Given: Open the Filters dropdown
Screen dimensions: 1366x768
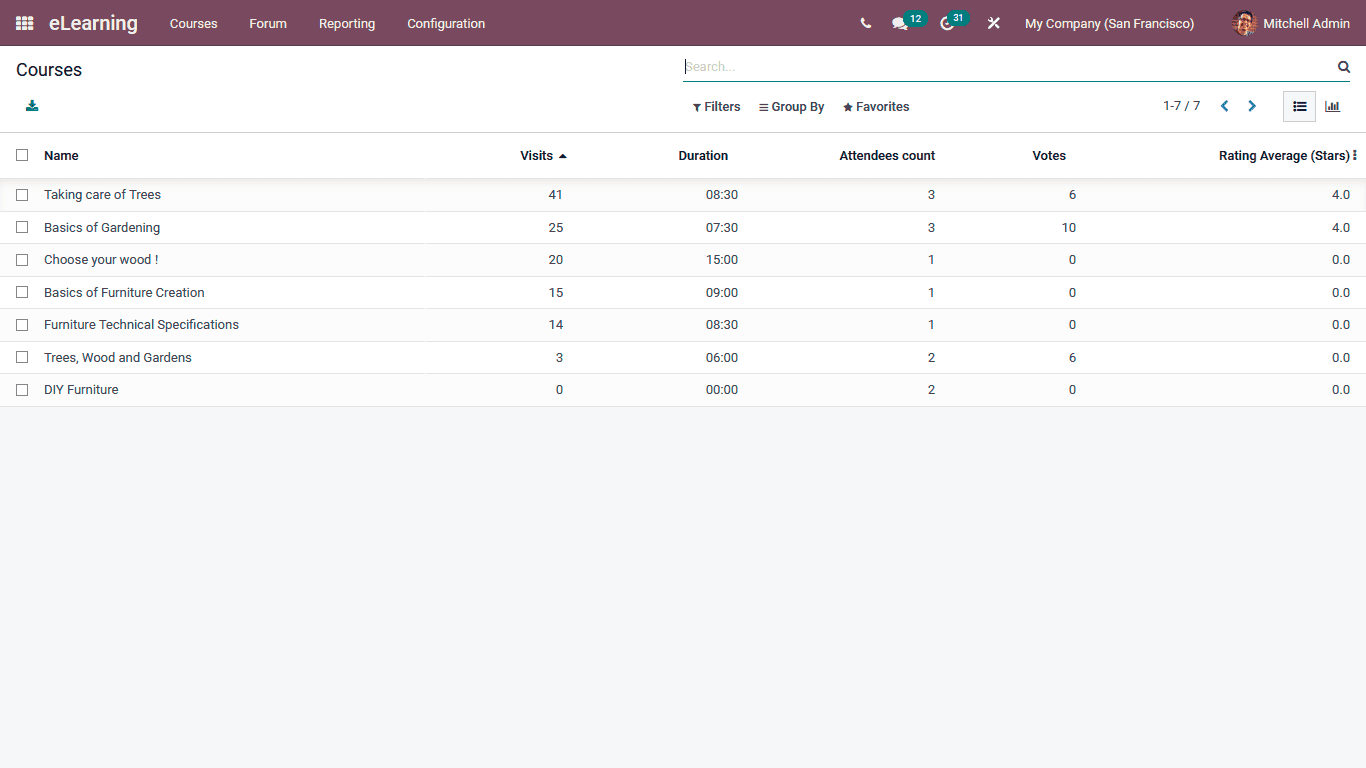Looking at the screenshot, I should coord(716,106).
